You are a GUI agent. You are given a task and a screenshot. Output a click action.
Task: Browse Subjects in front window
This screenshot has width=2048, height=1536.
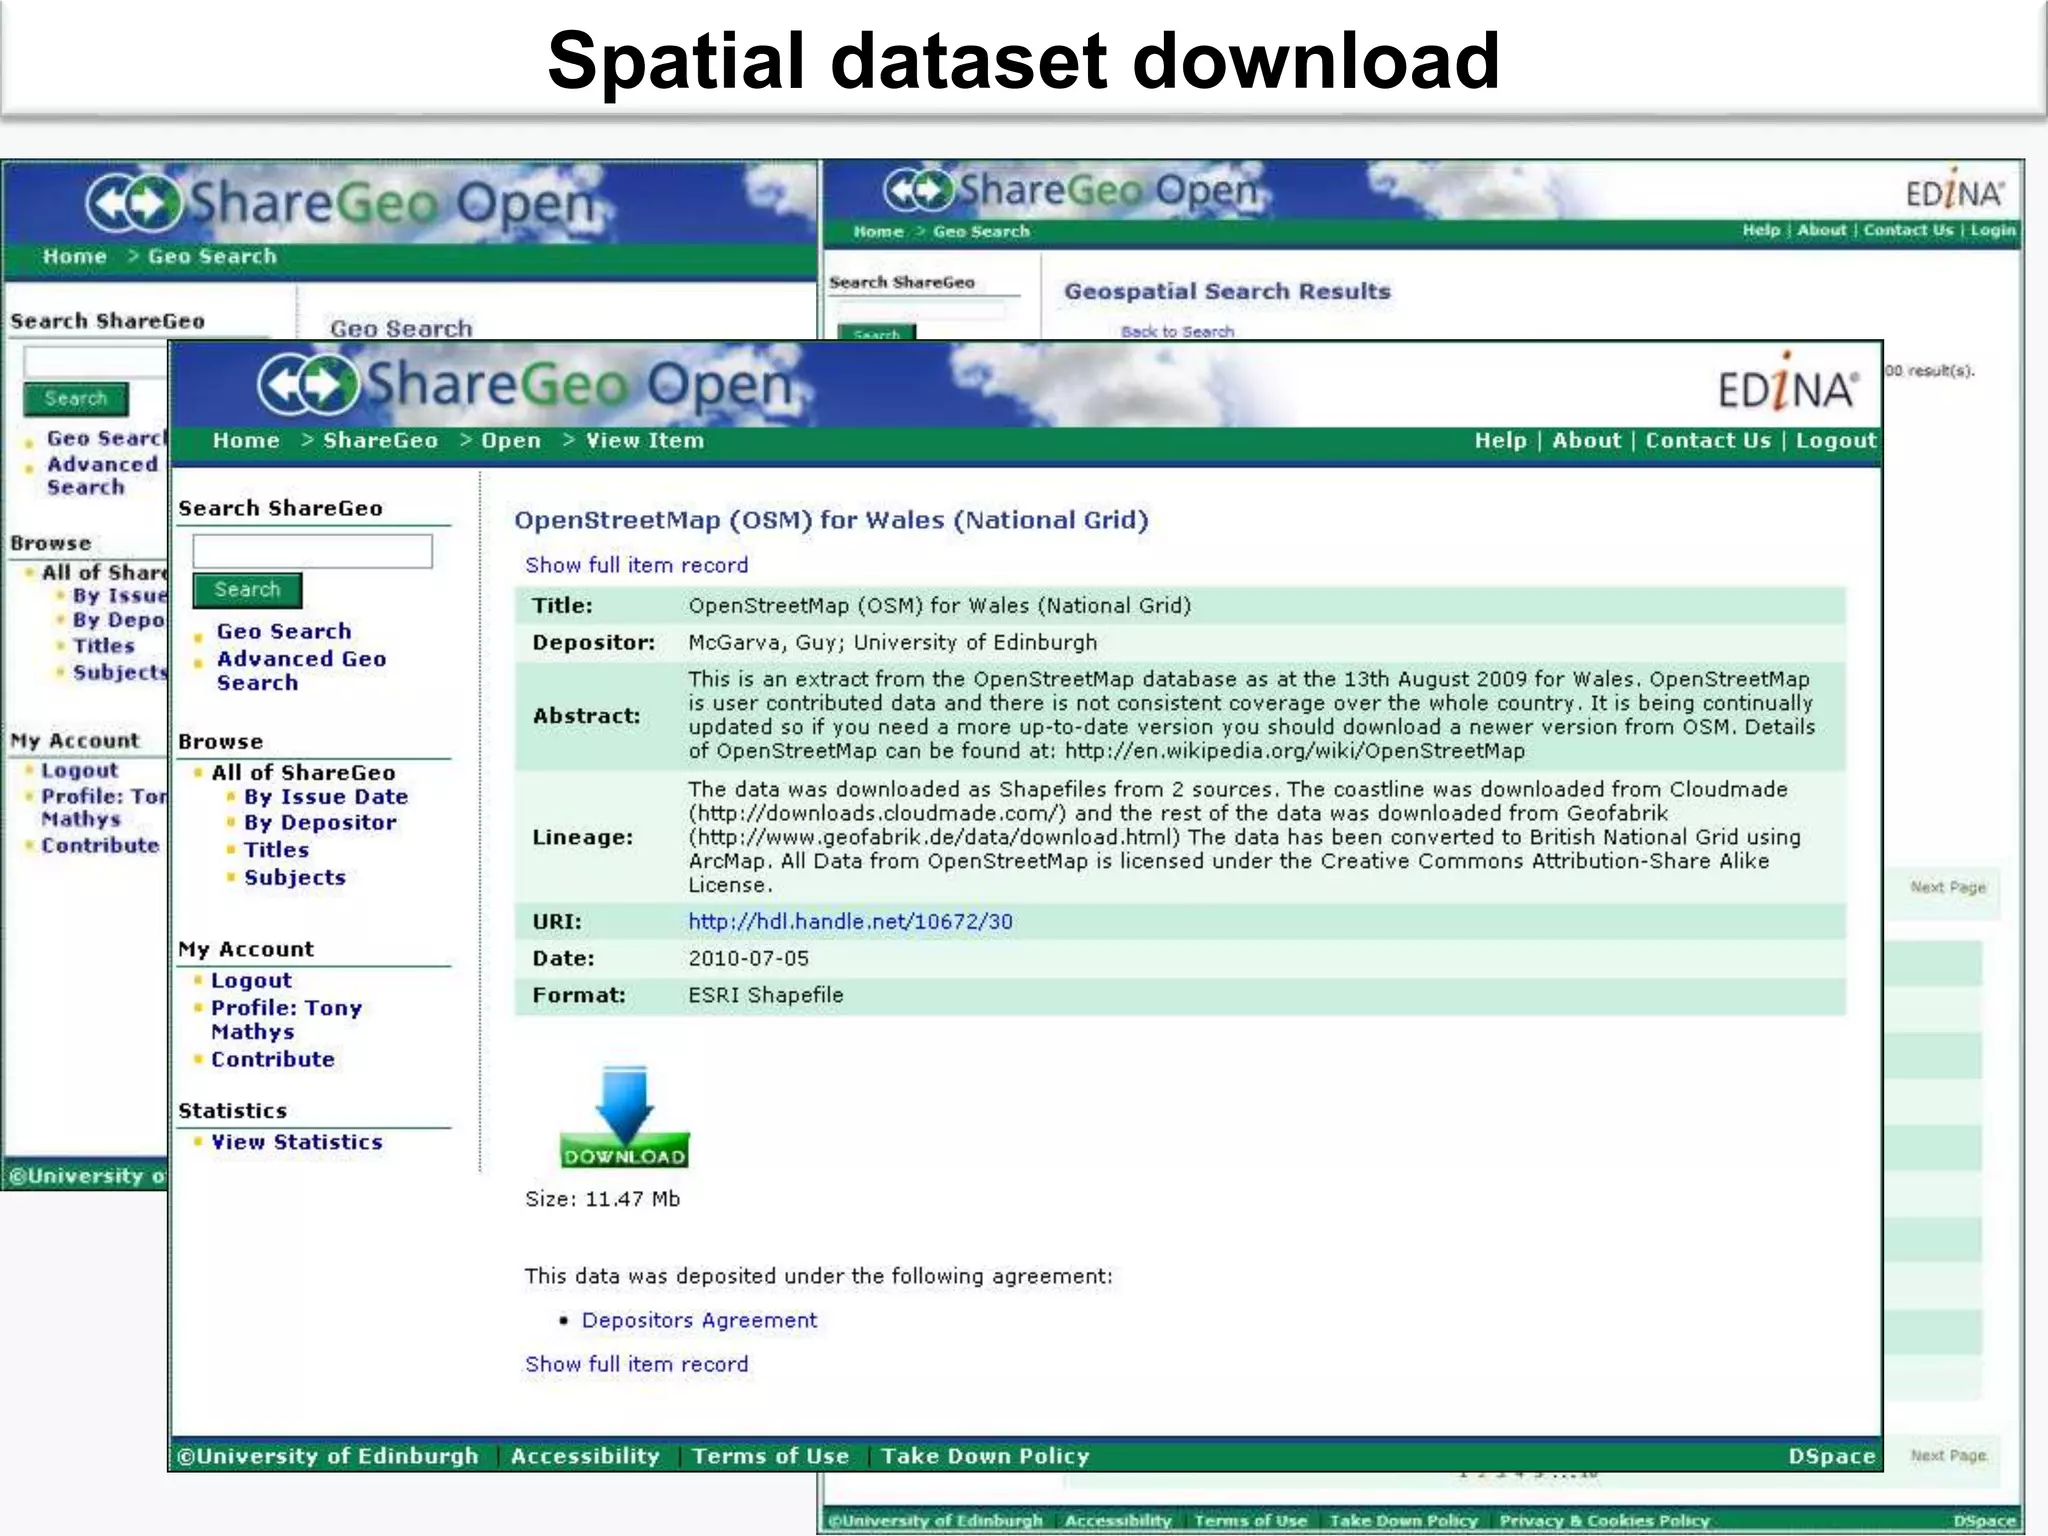[295, 878]
